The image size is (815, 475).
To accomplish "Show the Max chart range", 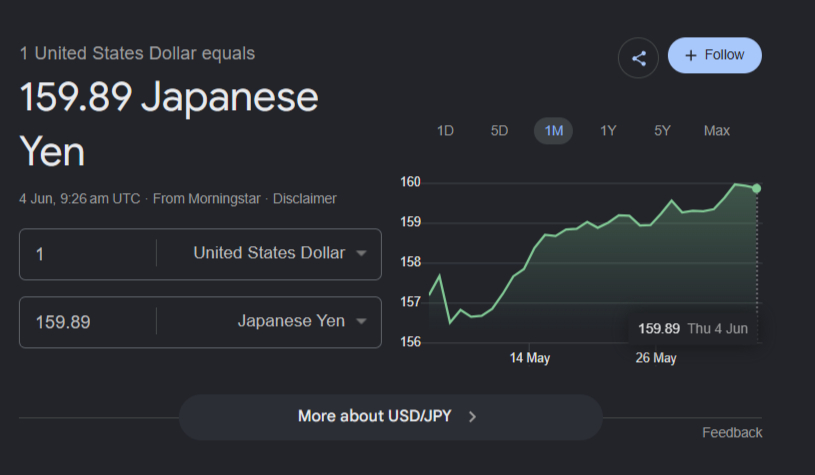I will coord(717,130).
